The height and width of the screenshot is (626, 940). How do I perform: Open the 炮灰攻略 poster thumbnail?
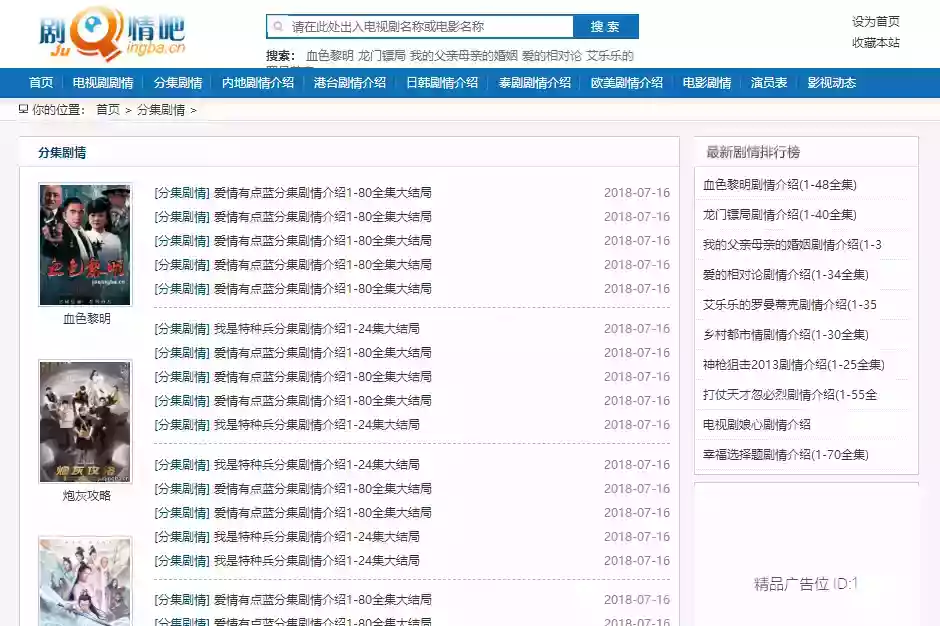tap(85, 422)
